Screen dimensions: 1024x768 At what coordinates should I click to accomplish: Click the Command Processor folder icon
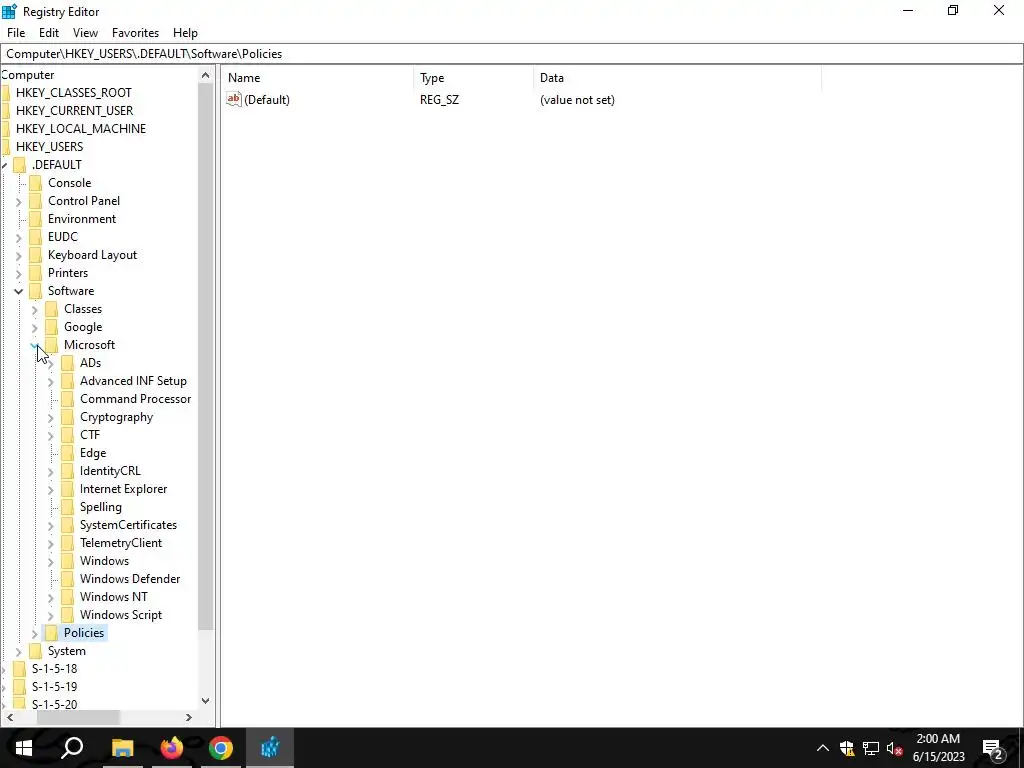68,399
